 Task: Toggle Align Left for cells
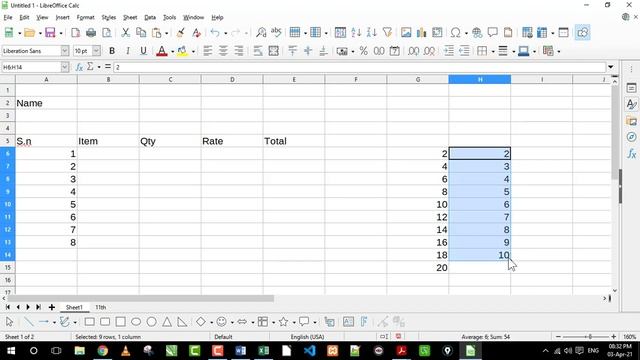point(208,51)
